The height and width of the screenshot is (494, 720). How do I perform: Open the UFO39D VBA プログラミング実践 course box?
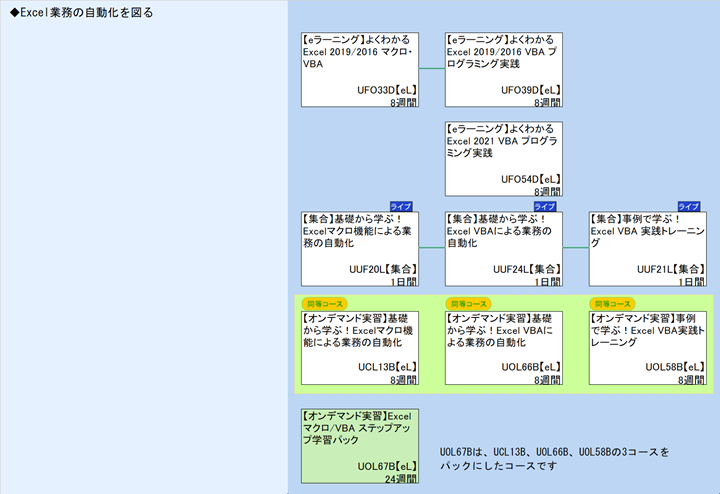coord(504,69)
